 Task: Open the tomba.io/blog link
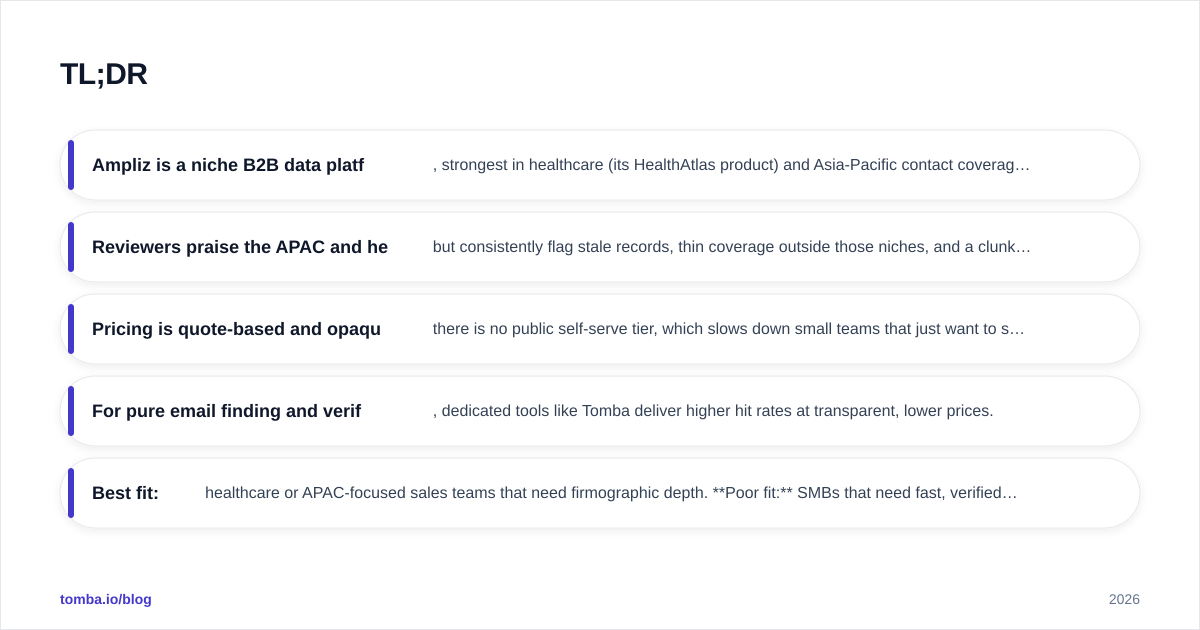pyautogui.click(x=106, y=599)
